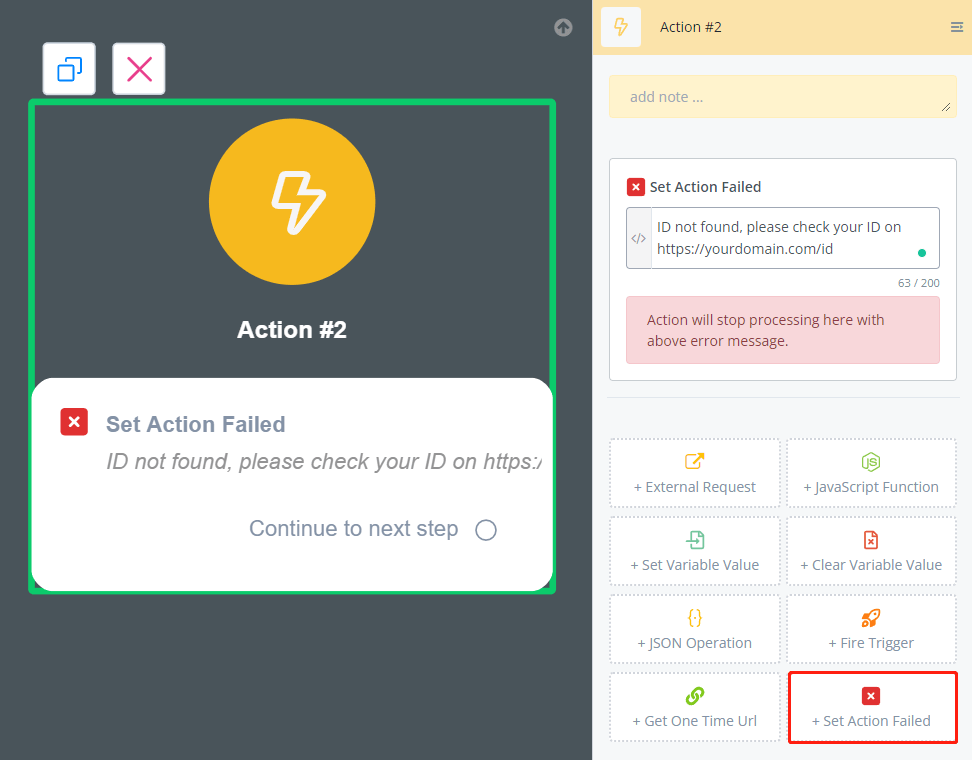Click the lightning bolt icon in panel header
This screenshot has height=760, width=972.
[x=620, y=27]
